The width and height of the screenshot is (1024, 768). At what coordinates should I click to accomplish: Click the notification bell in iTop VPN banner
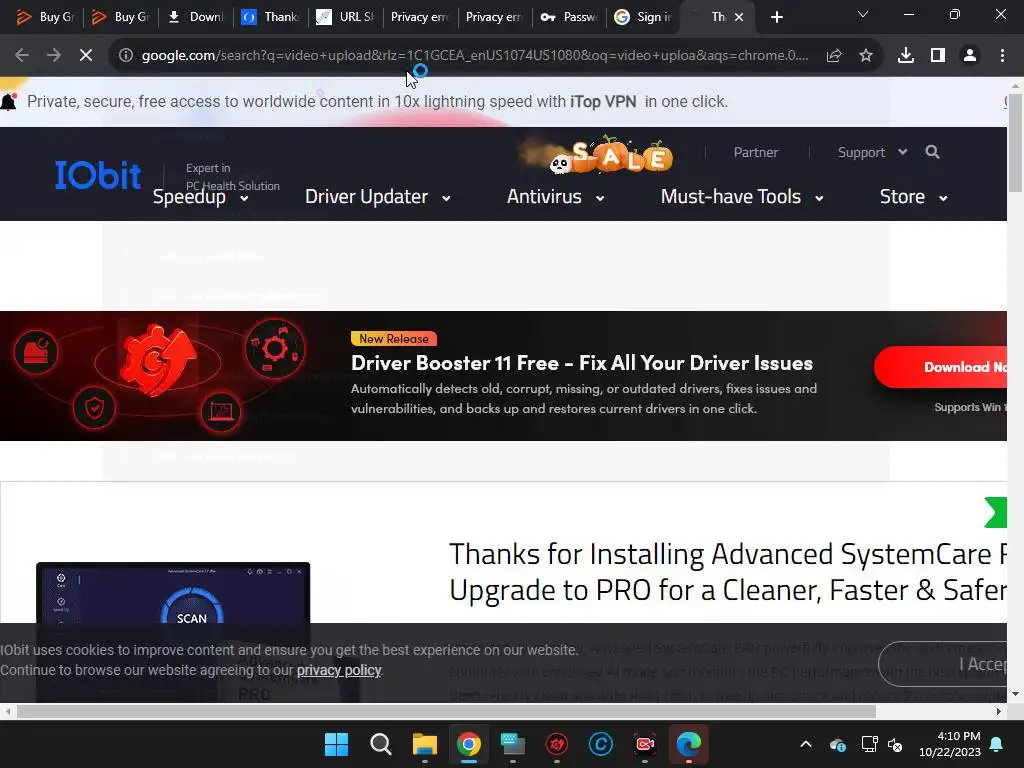[x=8, y=101]
